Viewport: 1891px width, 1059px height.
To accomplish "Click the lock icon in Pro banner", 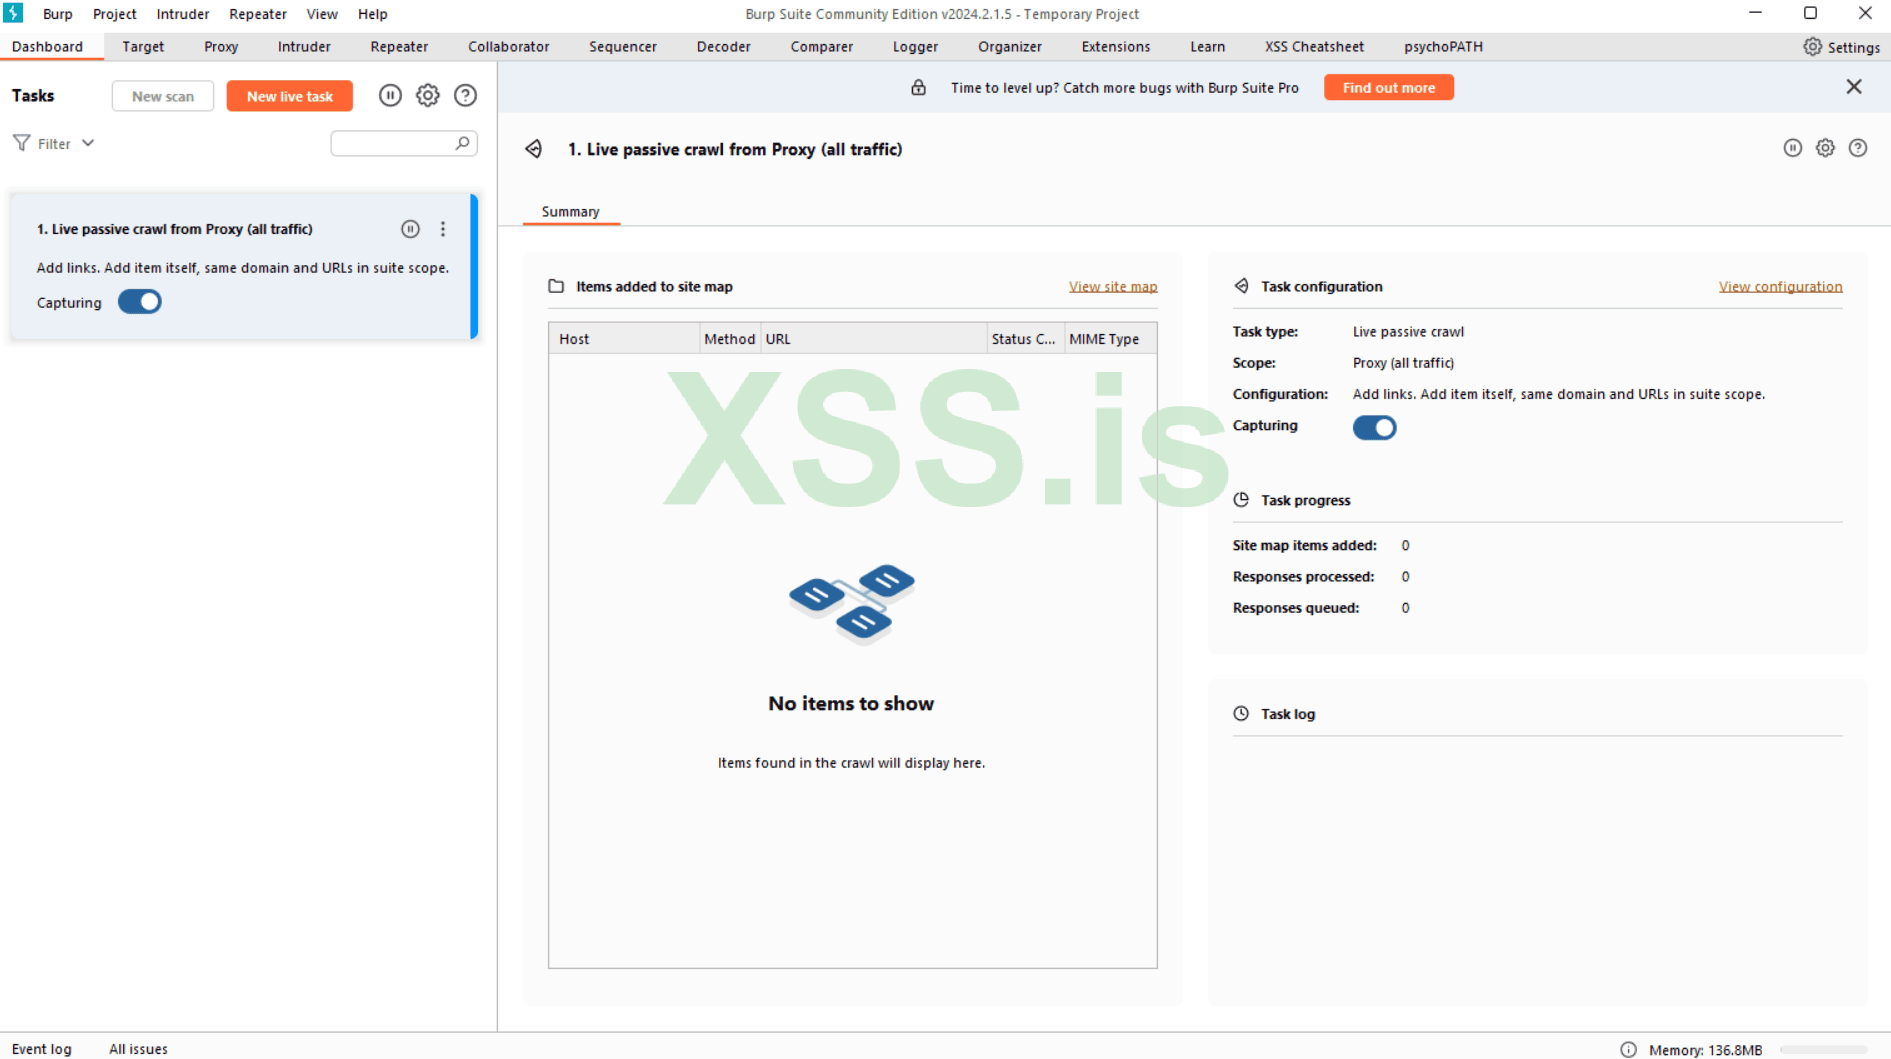I will pos(918,88).
